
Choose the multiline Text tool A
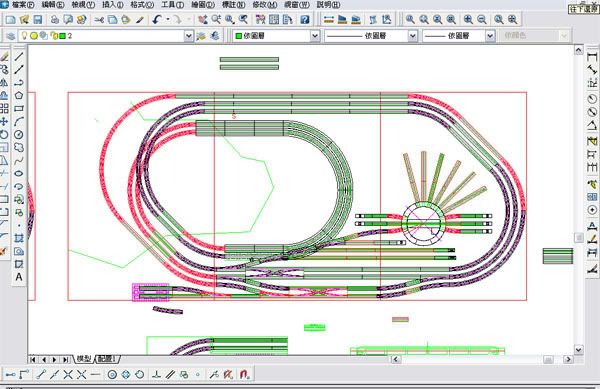click(19, 277)
